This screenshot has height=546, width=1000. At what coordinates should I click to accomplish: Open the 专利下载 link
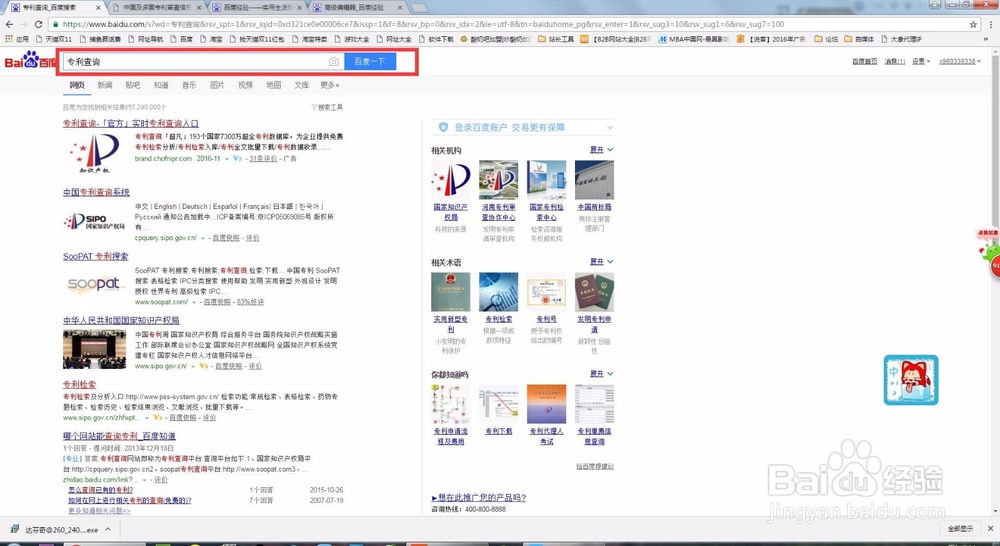click(498, 431)
